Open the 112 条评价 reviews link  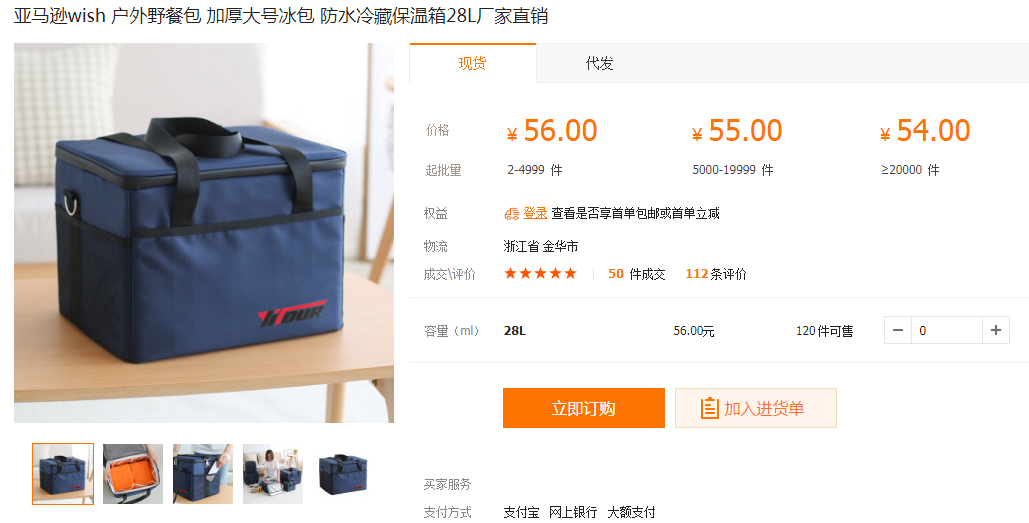click(716, 274)
